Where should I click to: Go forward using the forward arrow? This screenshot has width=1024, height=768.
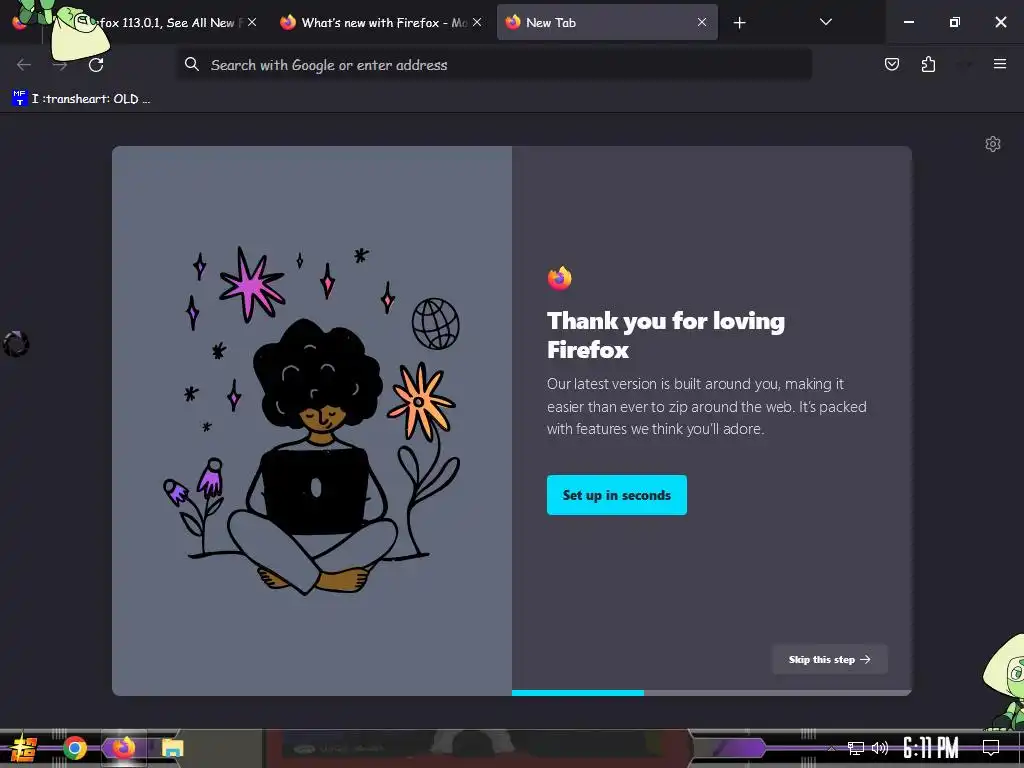(x=60, y=65)
